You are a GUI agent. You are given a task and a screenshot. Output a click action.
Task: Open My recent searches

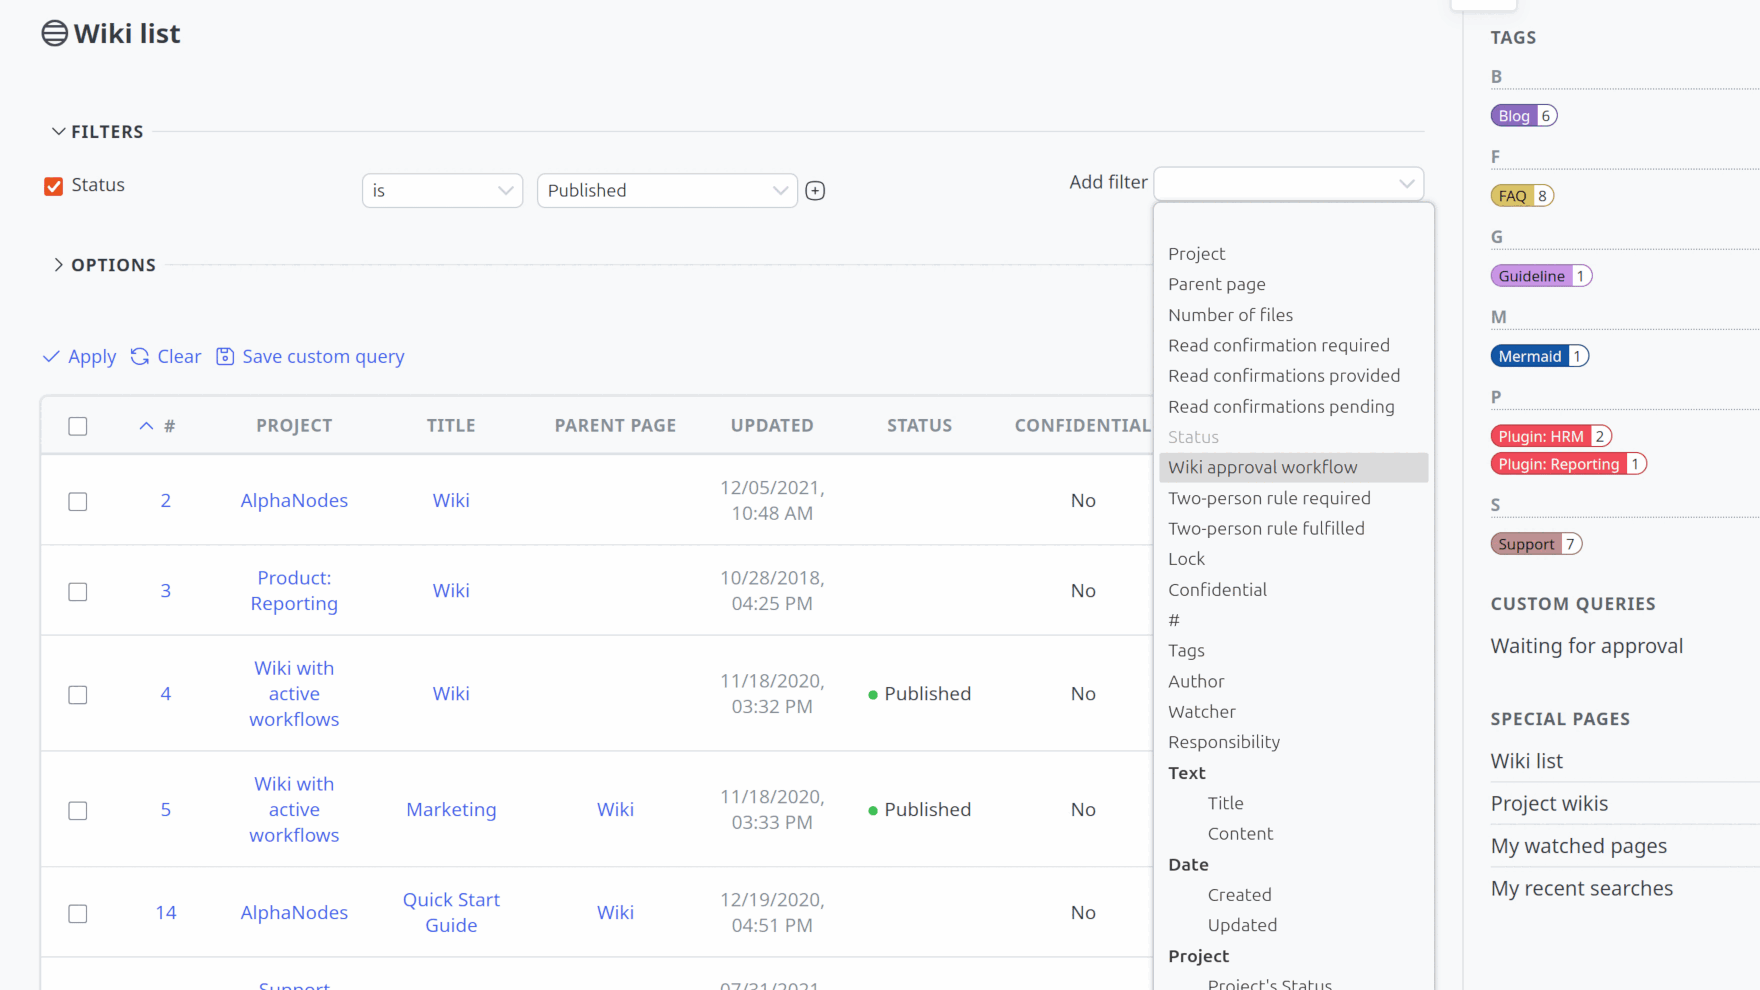pyautogui.click(x=1581, y=888)
